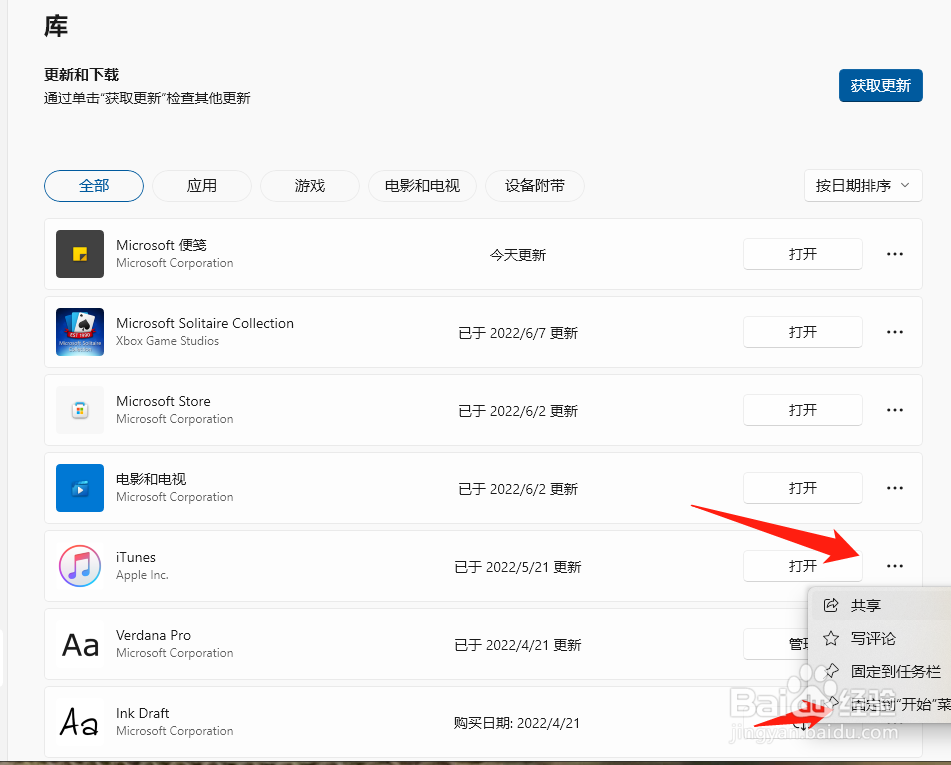Click the share icon in context menu
Viewport: 951px width, 765px height.
[831, 605]
